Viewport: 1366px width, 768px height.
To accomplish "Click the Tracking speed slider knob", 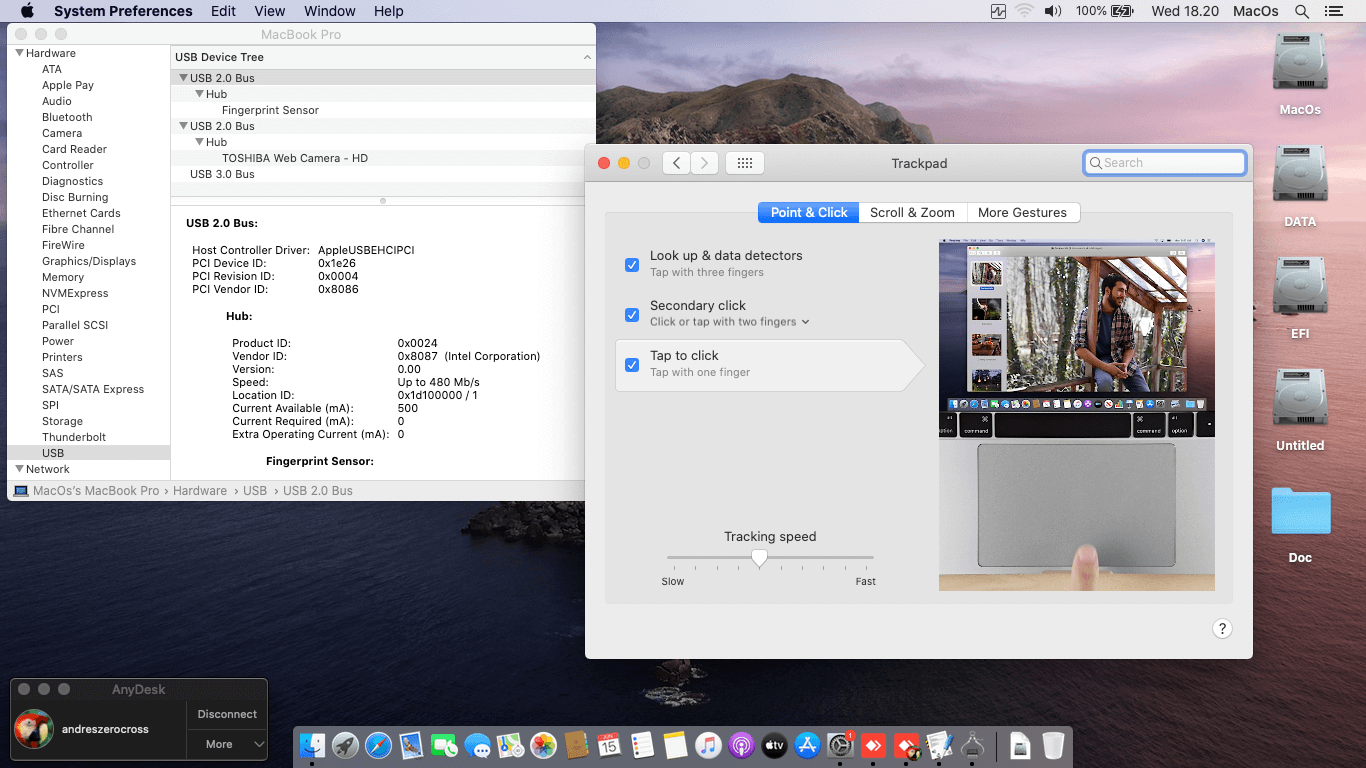I will tap(759, 558).
